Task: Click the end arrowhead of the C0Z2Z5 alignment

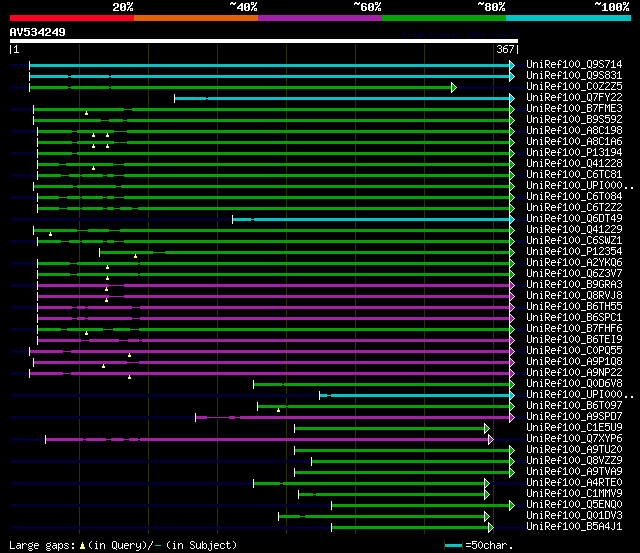Action: [454, 87]
